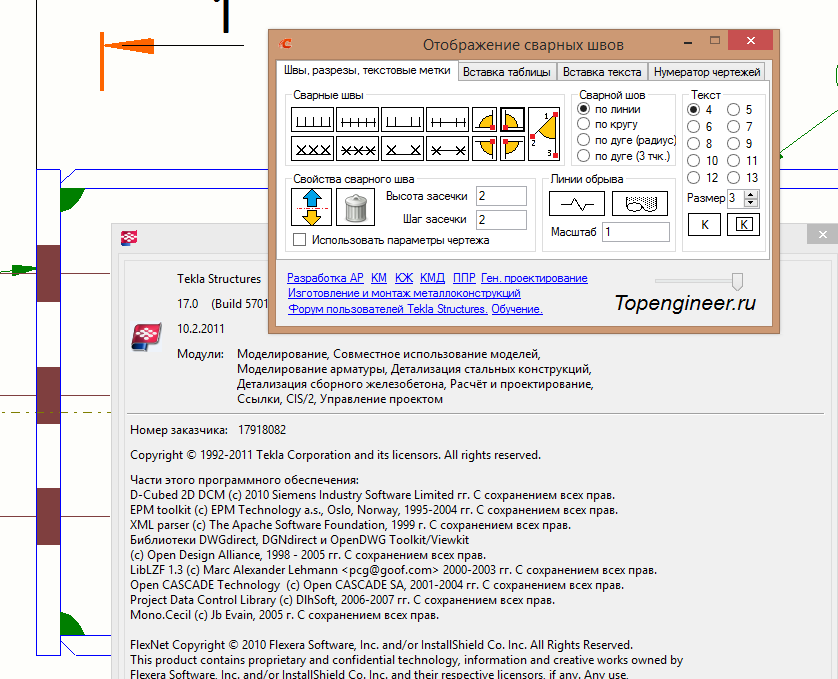
Task: Click the 'Масштаб' input field
Action: 635,232
